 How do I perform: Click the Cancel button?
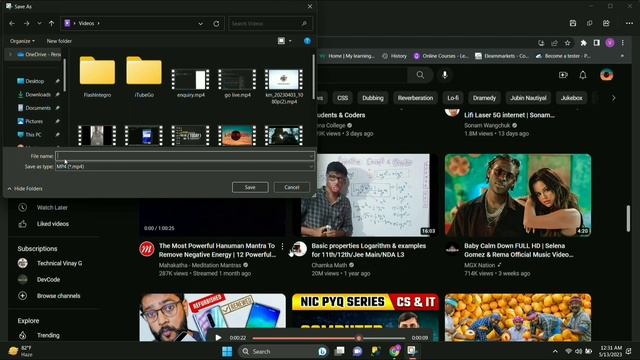pyautogui.click(x=291, y=187)
